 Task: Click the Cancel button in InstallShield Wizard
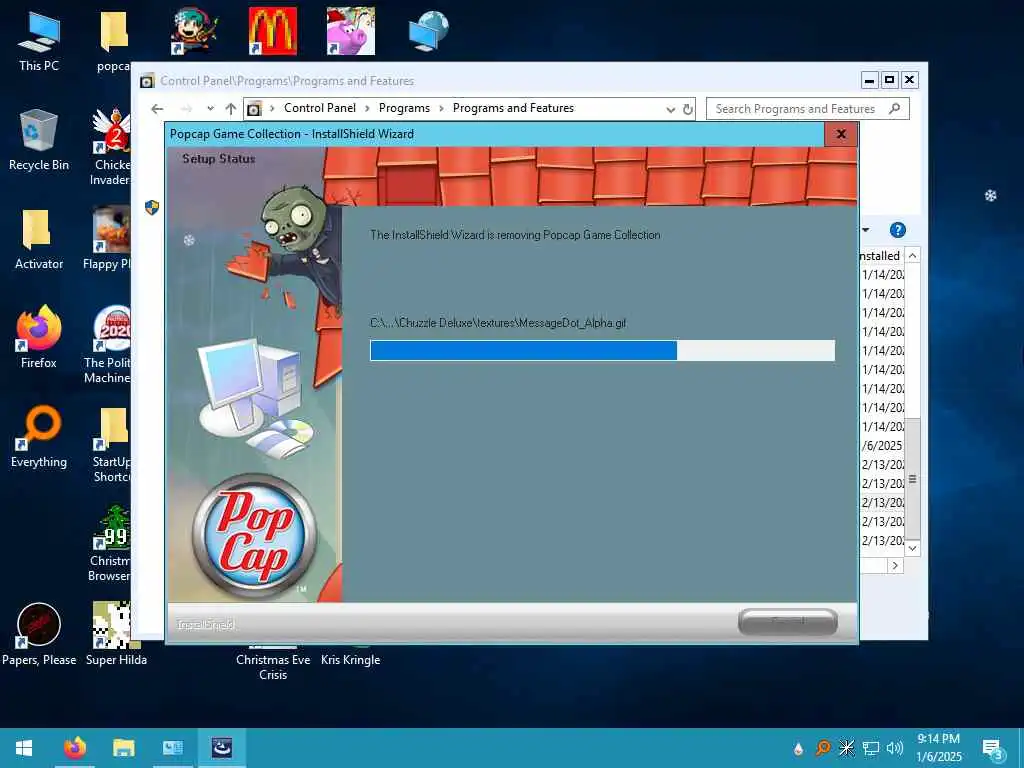788,621
